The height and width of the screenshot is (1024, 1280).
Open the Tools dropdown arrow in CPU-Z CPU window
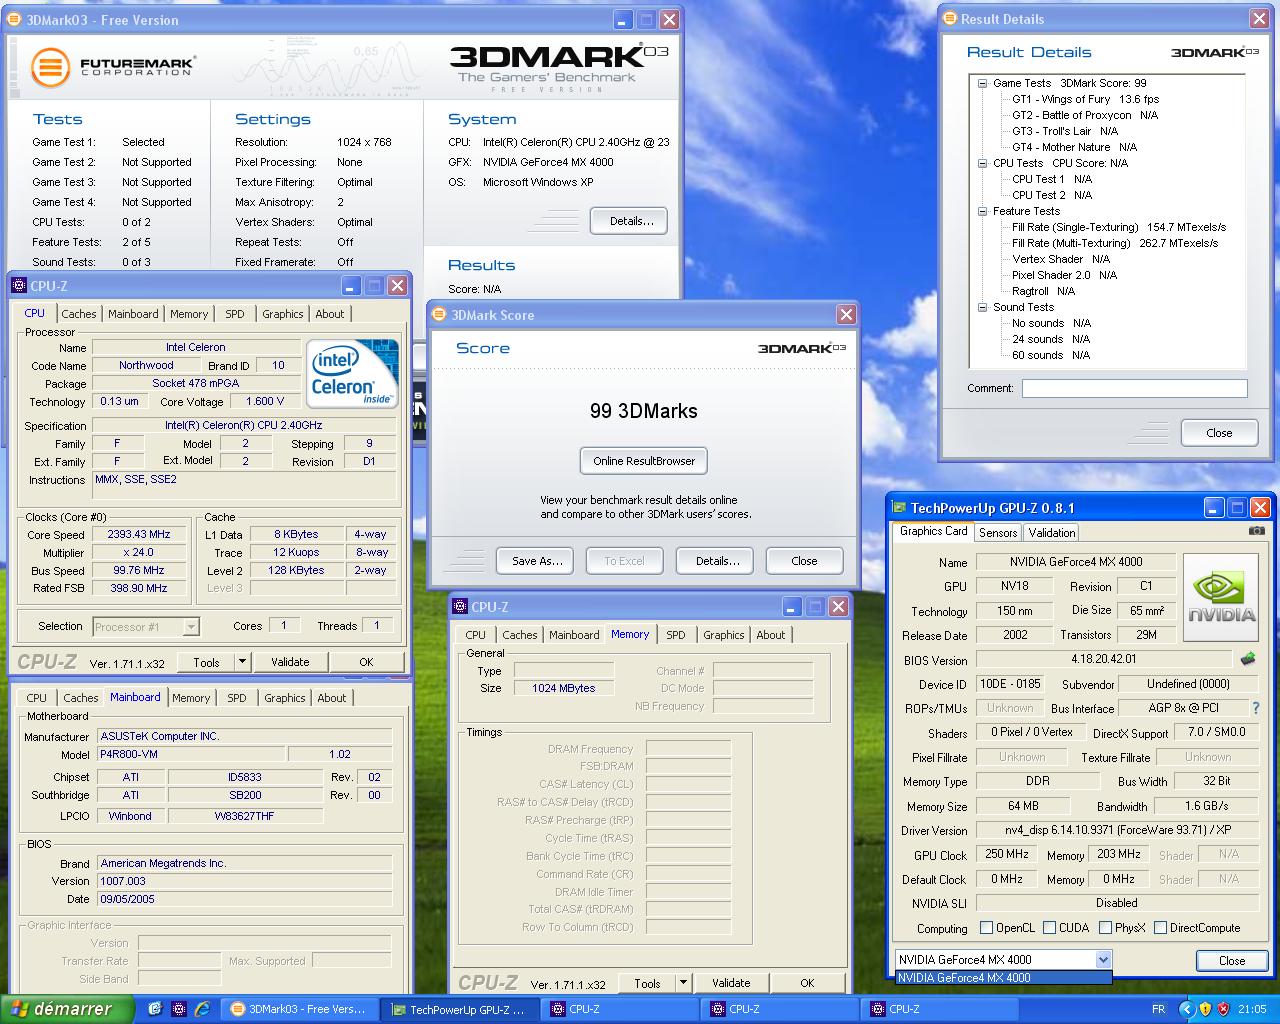pos(242,662)
